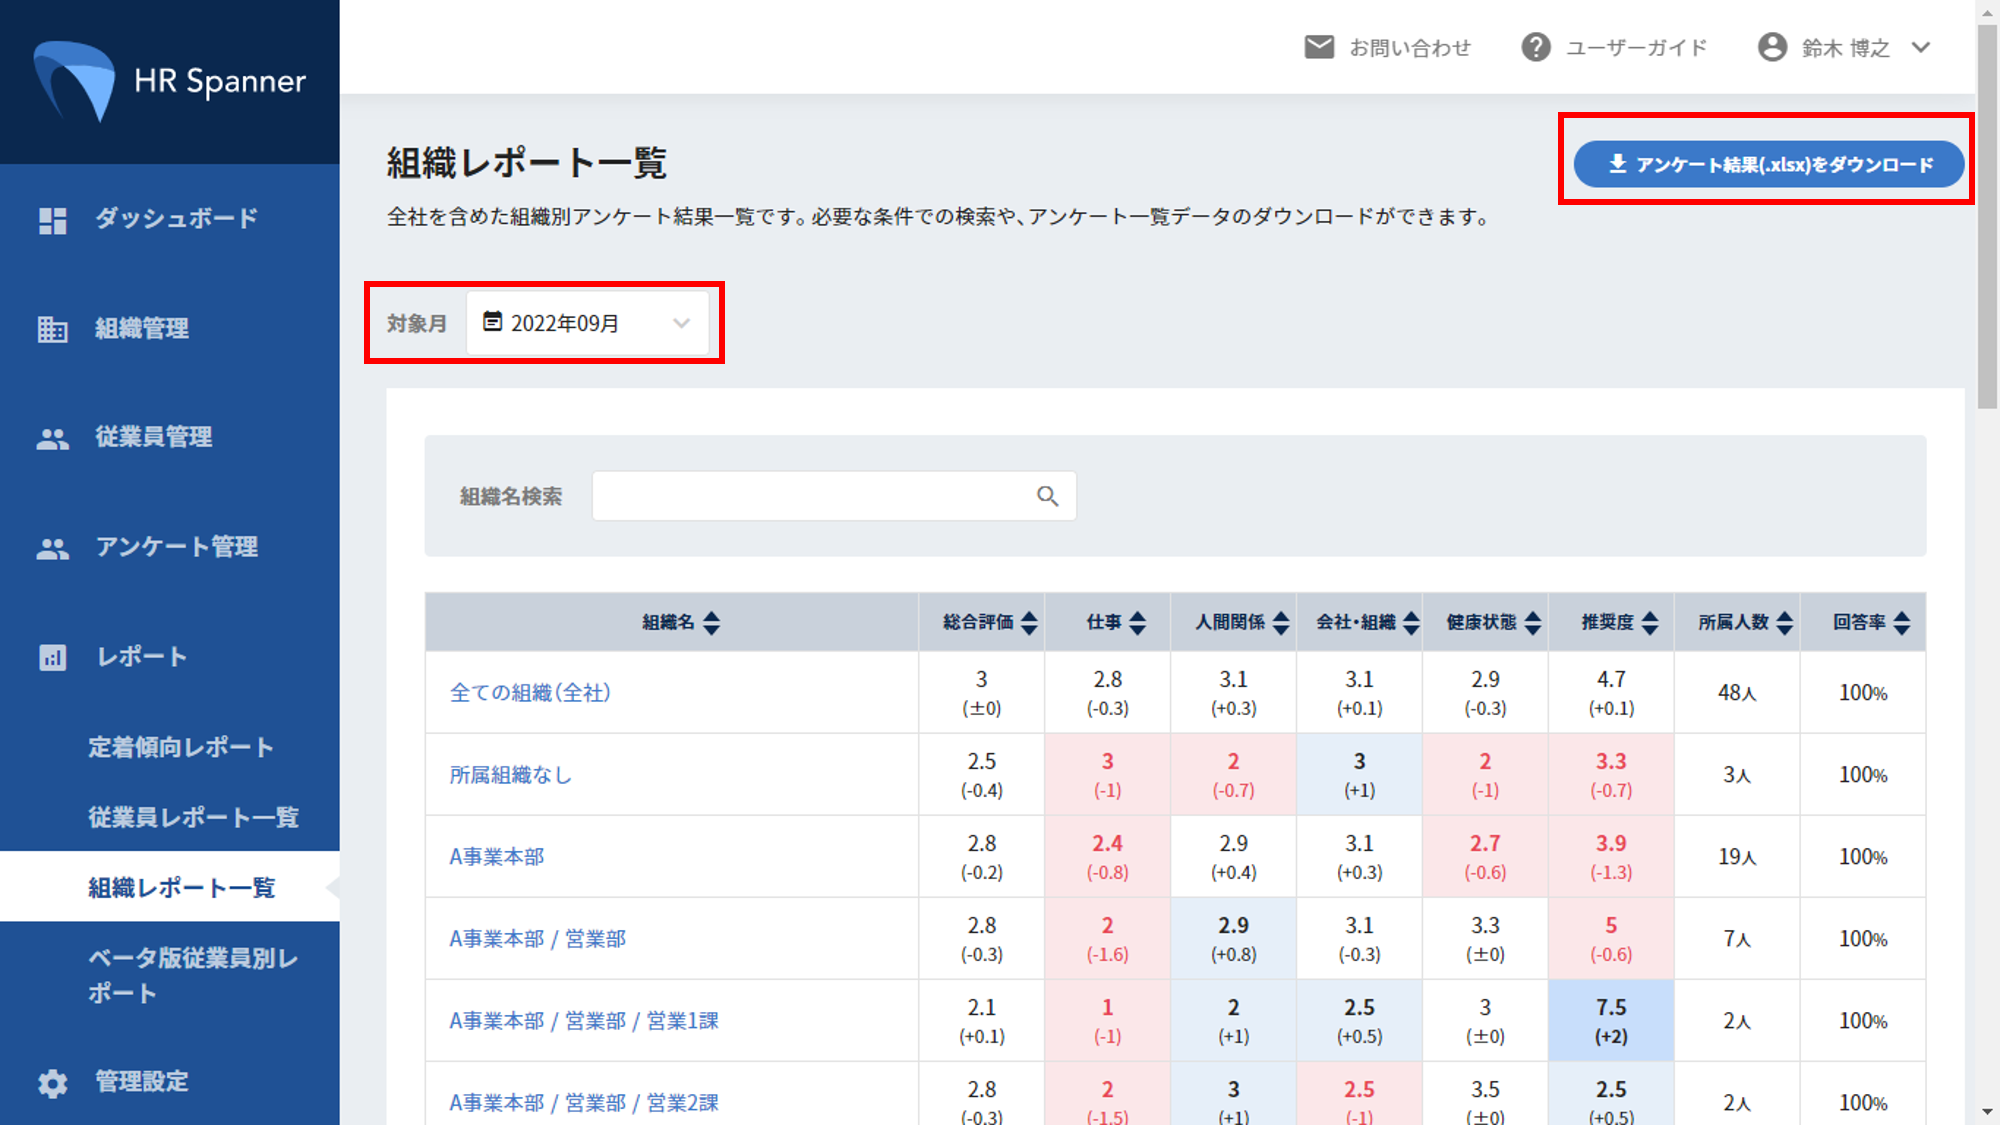The image size is (2000, 1125).
Task: Open アンケート管理 via its sidebar icon
Action: (52, 547)
